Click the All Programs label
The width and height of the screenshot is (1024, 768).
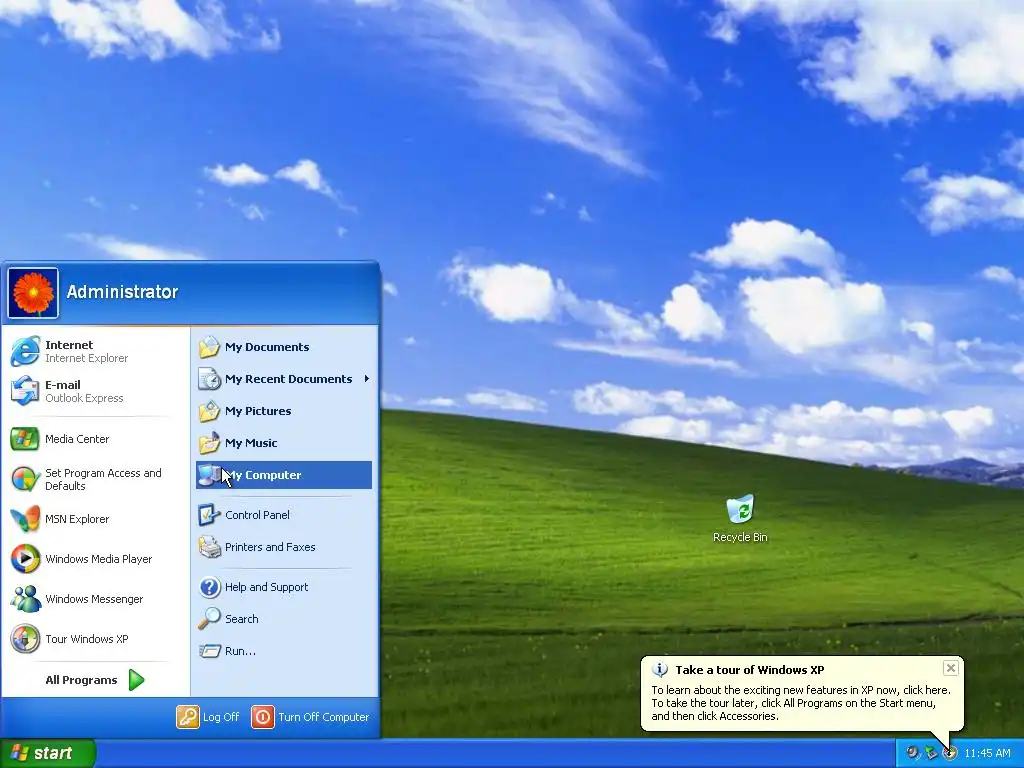click(81, 680)
